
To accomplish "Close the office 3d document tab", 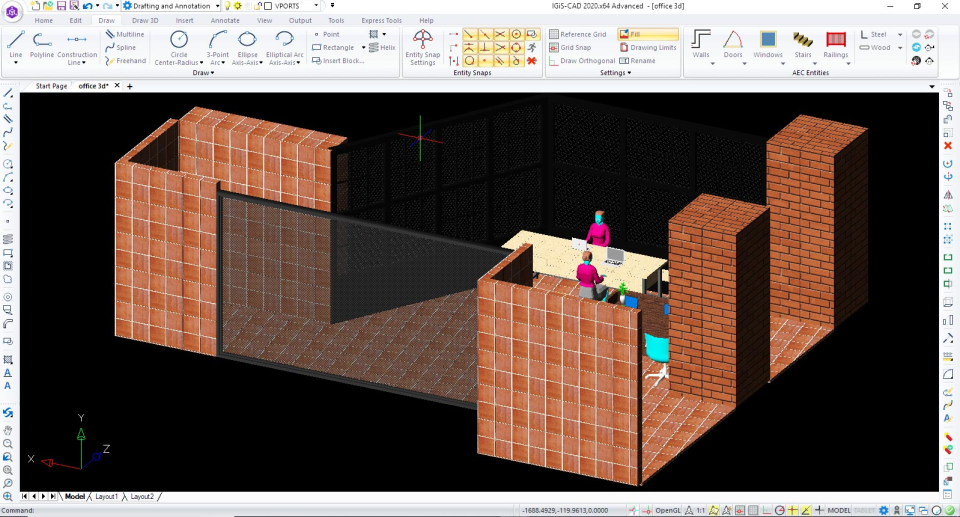I will [x=117, y=86].
